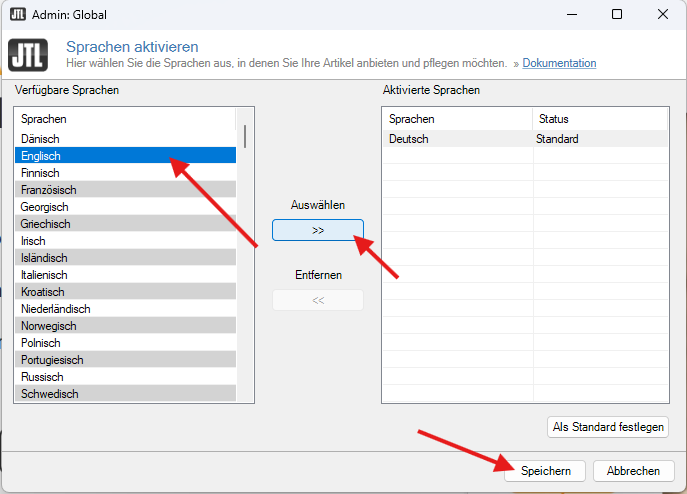Select Deutsch row in activated languages
Viewport: 687px width, 494px height.
(525, 139)
